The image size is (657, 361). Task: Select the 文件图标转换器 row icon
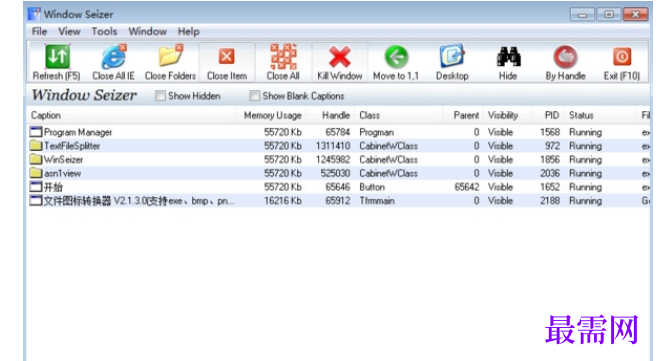point(36,201)
